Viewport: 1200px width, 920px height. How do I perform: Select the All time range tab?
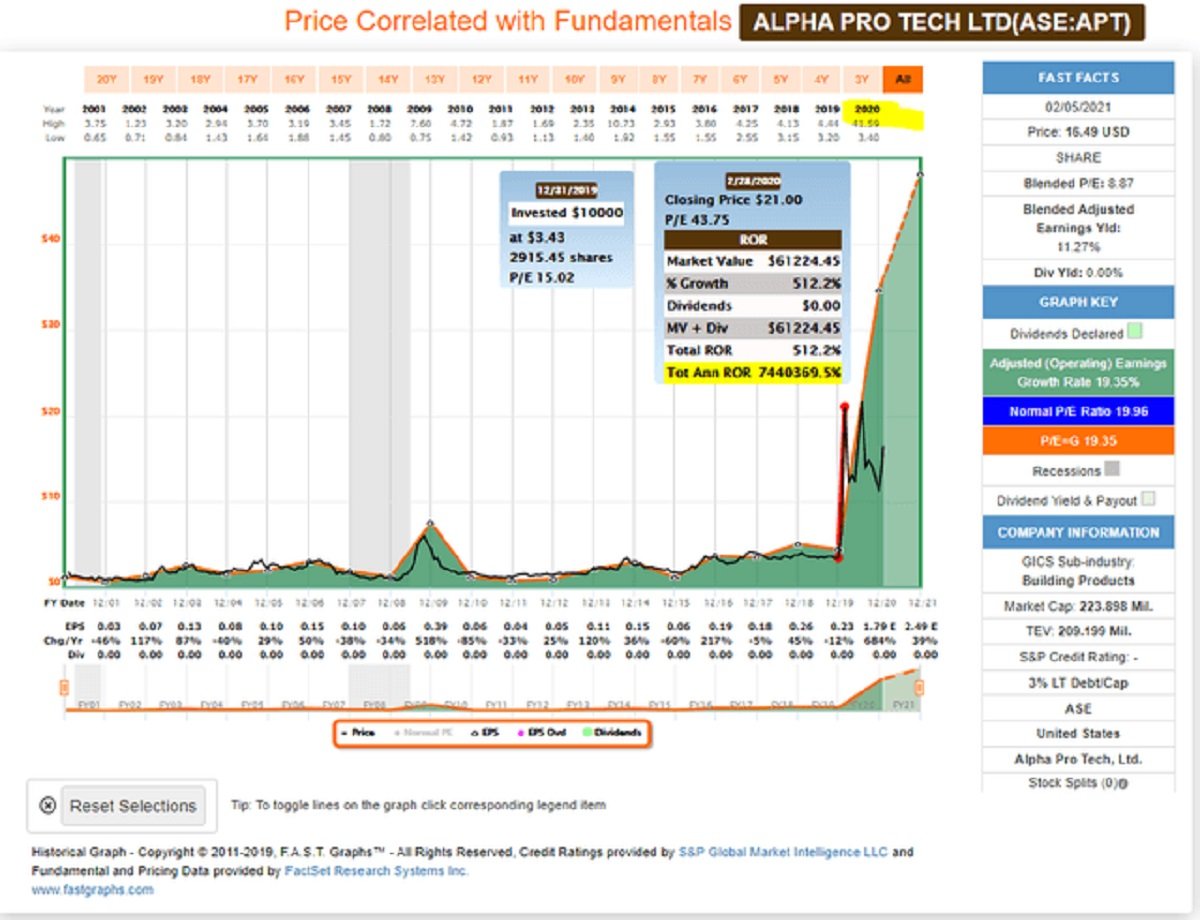coord(902,80)
